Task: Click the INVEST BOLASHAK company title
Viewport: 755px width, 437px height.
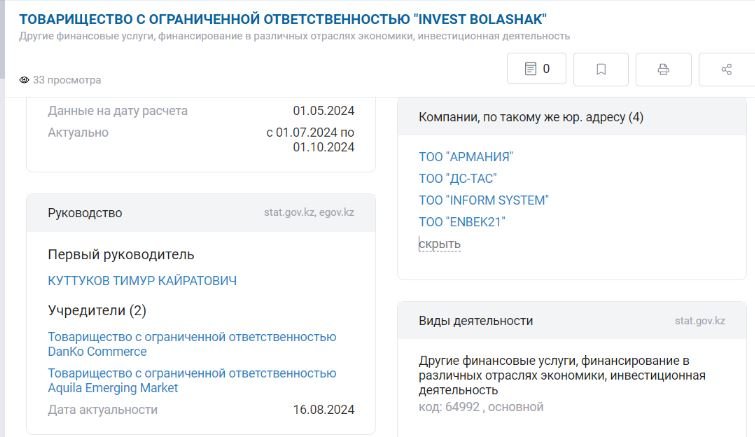Action: (x=283, y=19)
